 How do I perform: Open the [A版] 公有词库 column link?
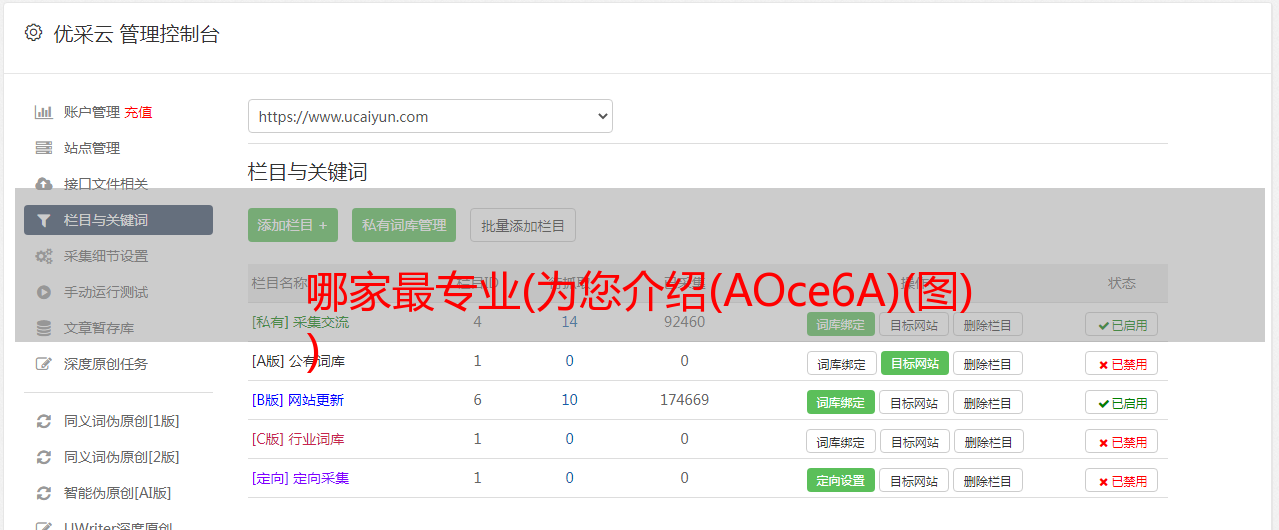pos(298,361)
